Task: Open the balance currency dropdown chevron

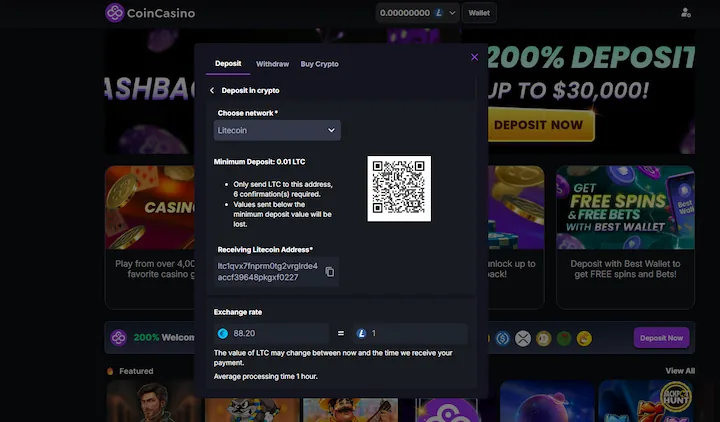Action: click(454, 13)
